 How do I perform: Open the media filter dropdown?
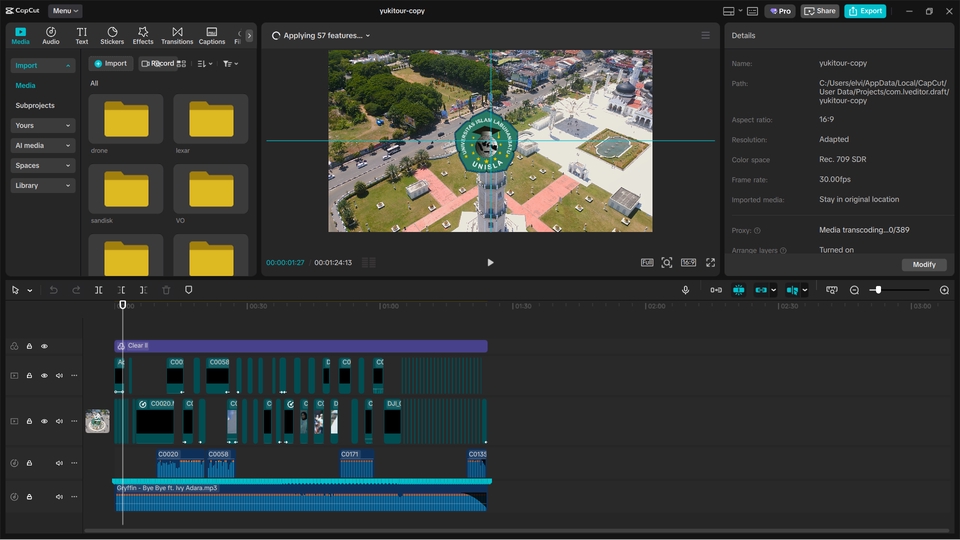click(x=231, y=64)
